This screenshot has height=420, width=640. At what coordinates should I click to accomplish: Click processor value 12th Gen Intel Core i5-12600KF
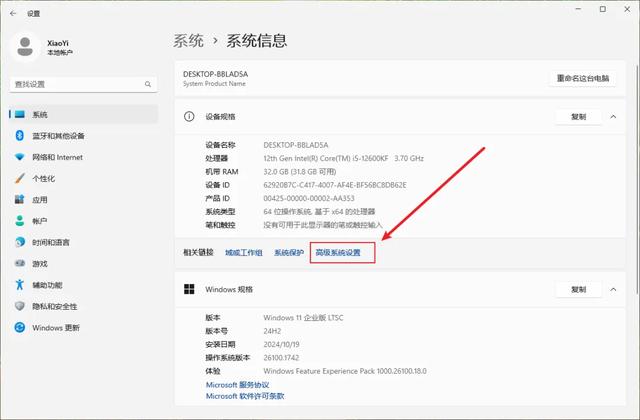(x=343, y=158)
